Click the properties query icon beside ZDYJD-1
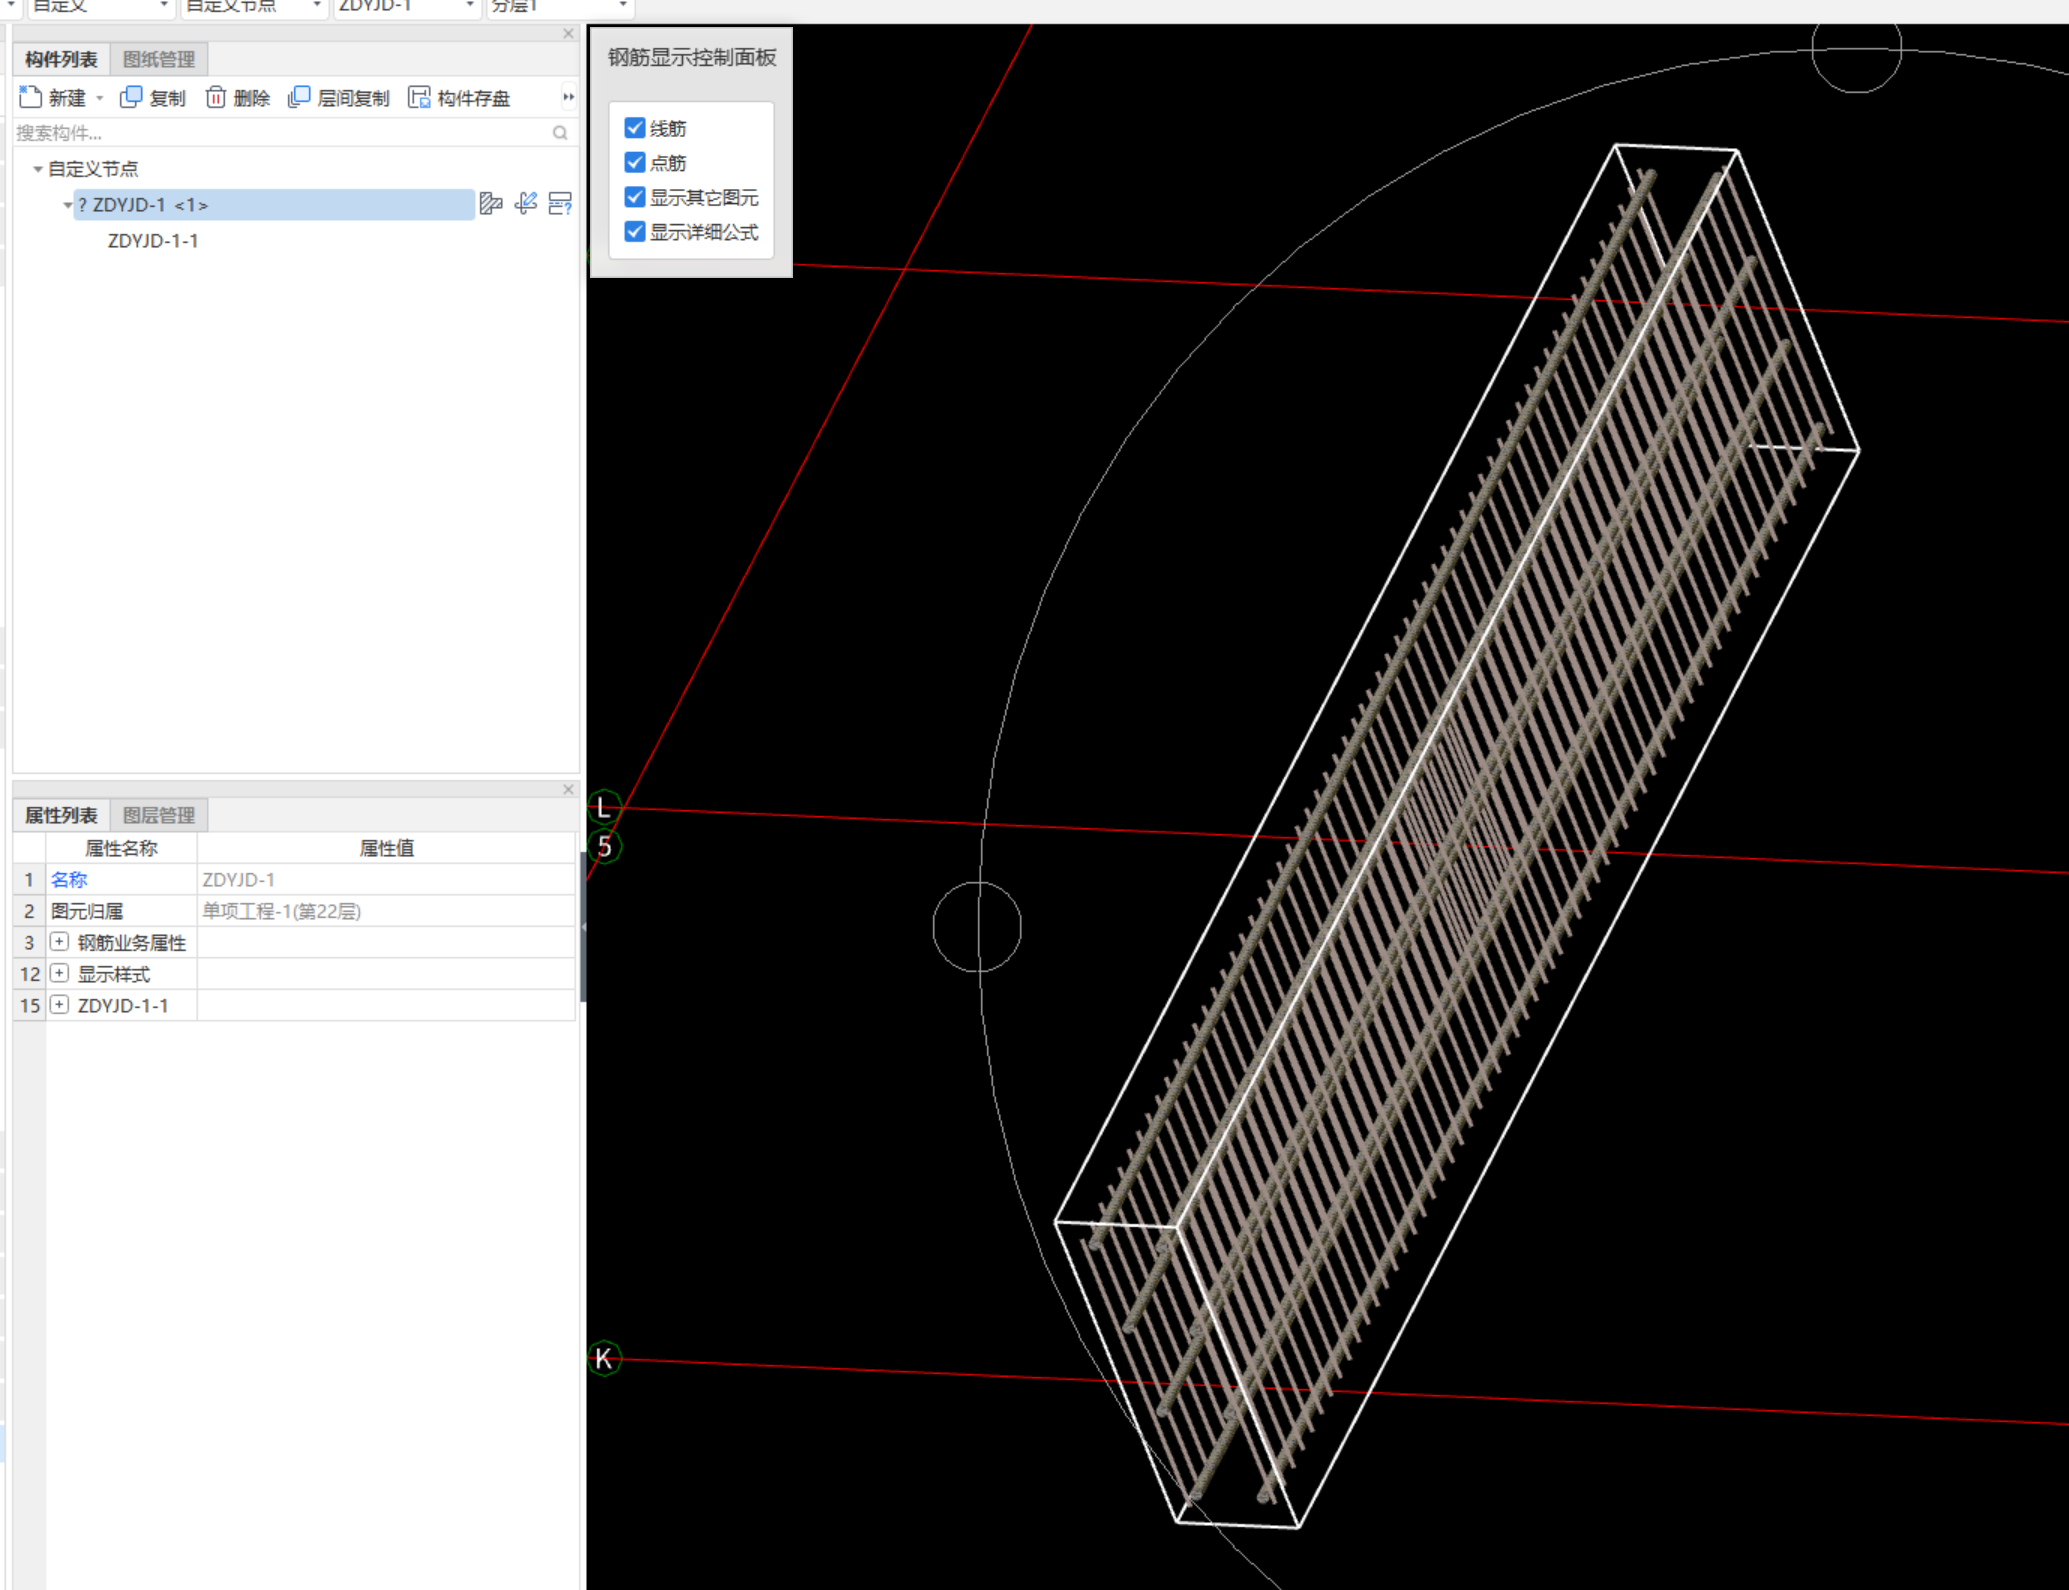This screenshot has height=1590, width=2069. click(x=561, y=204)
